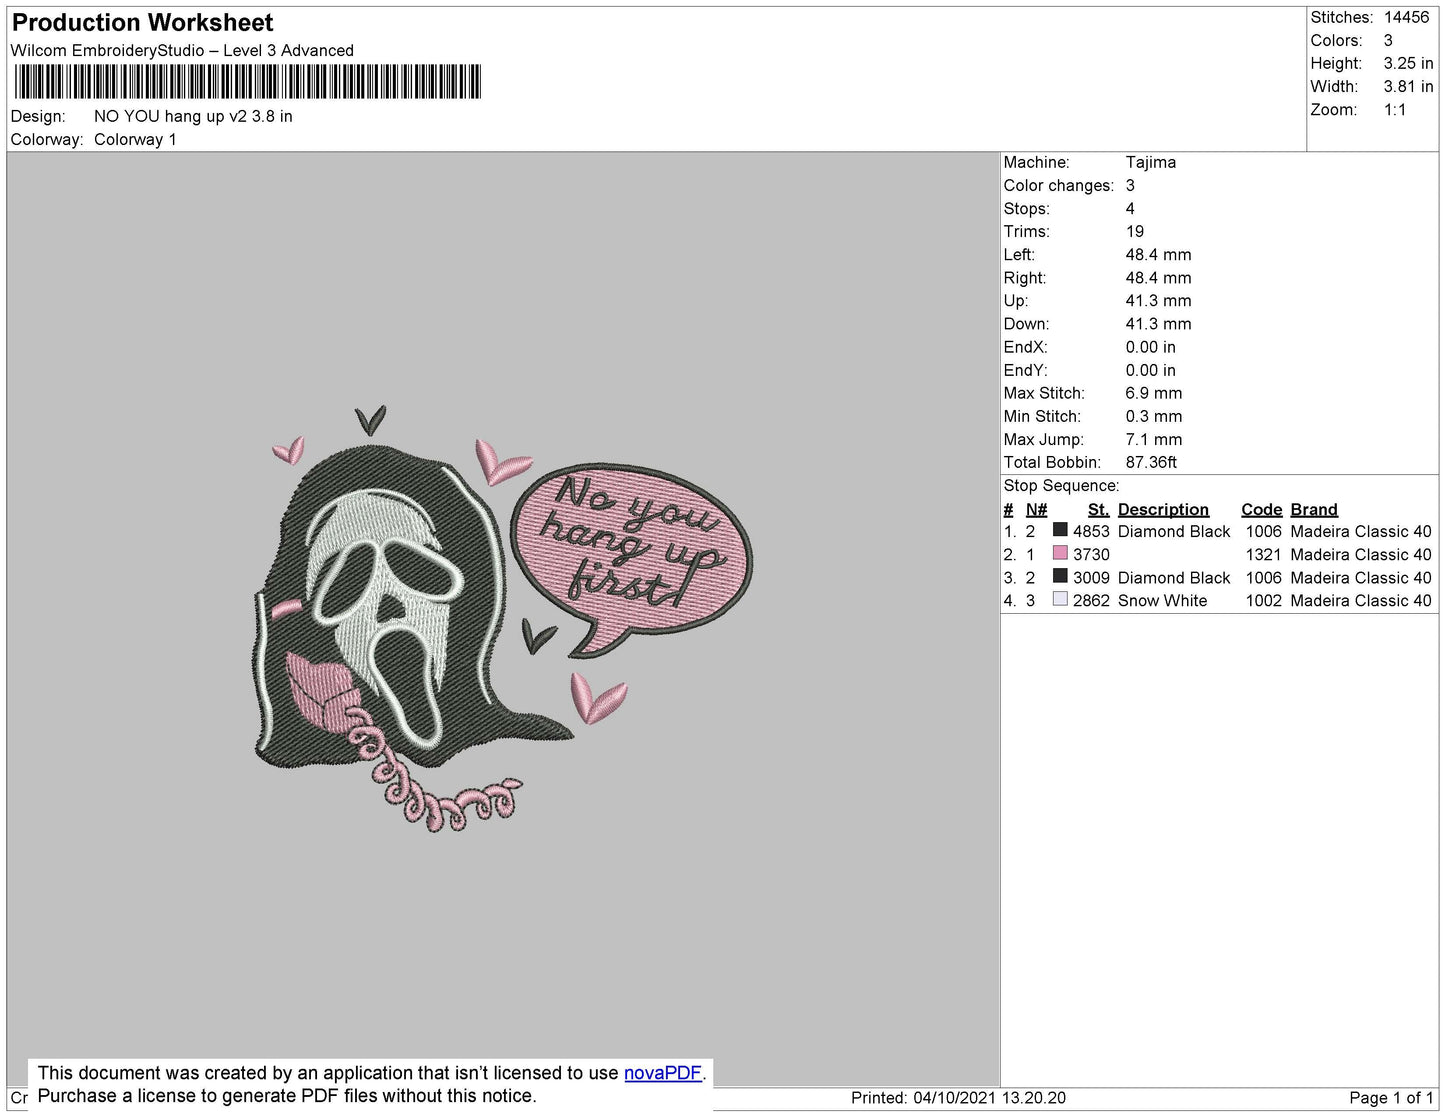Click the stitches count '14456'

[1406, 18]
